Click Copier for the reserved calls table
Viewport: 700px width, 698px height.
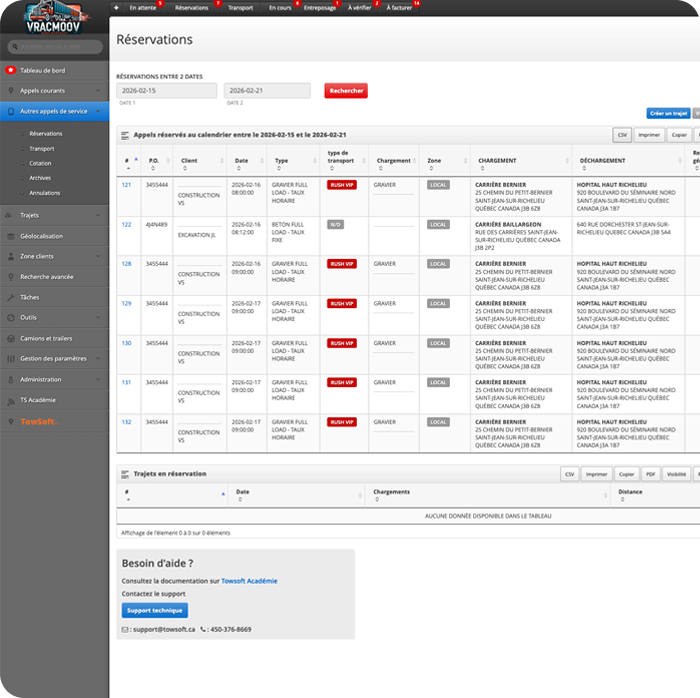click(x=679, y=135)
